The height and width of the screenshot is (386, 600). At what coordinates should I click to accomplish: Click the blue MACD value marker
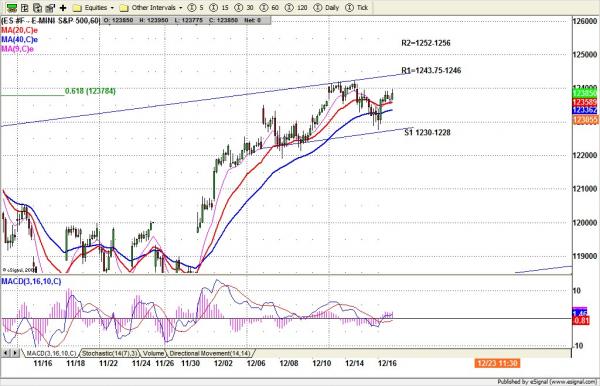tap(580, 313)
